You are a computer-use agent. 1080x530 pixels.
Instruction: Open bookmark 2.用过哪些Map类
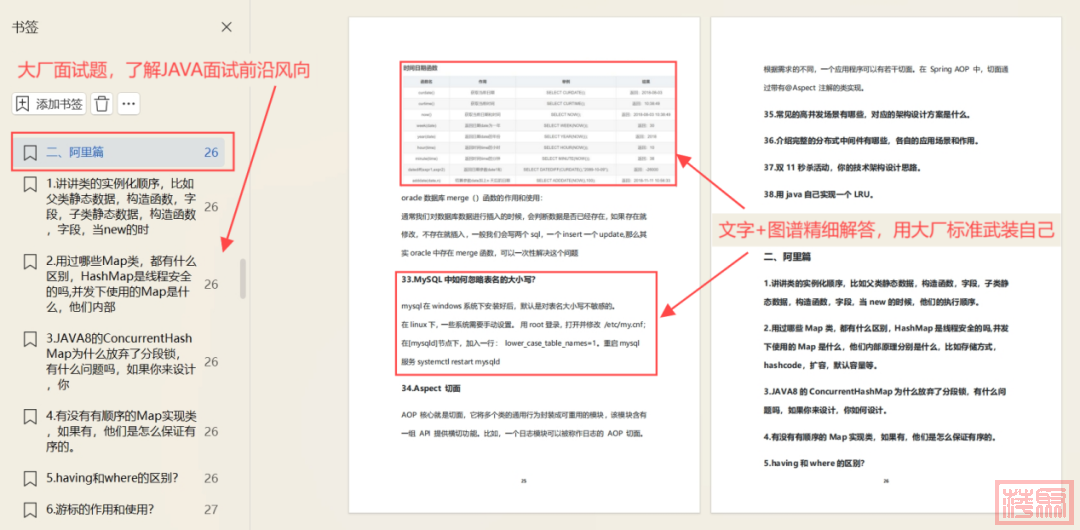coord(120,284)
